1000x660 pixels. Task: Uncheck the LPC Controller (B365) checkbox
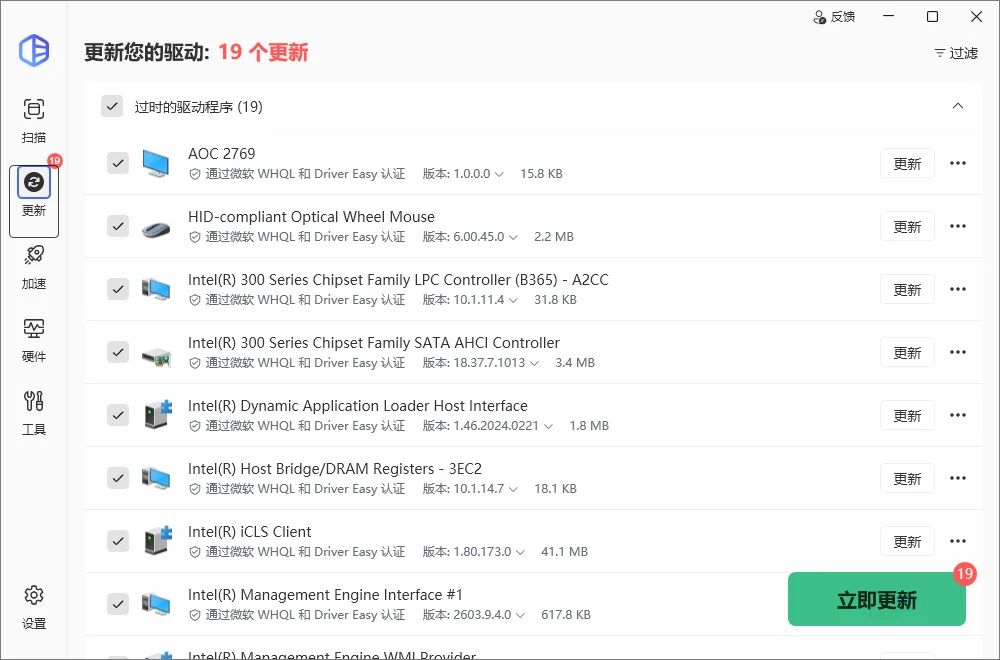118,289
